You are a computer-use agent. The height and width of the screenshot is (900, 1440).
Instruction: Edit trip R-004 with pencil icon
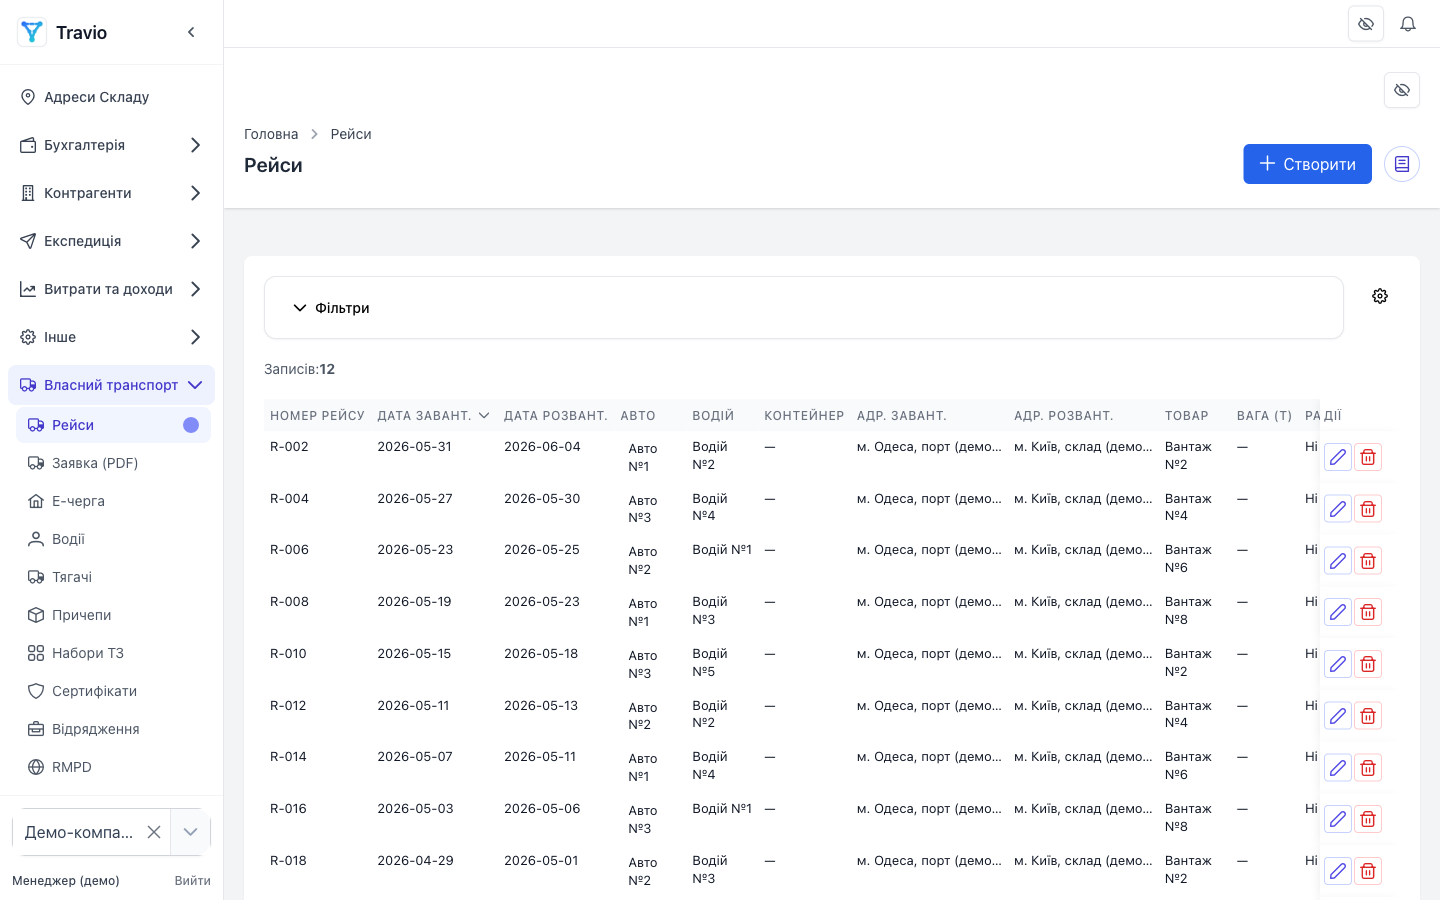coord(1338,509)
